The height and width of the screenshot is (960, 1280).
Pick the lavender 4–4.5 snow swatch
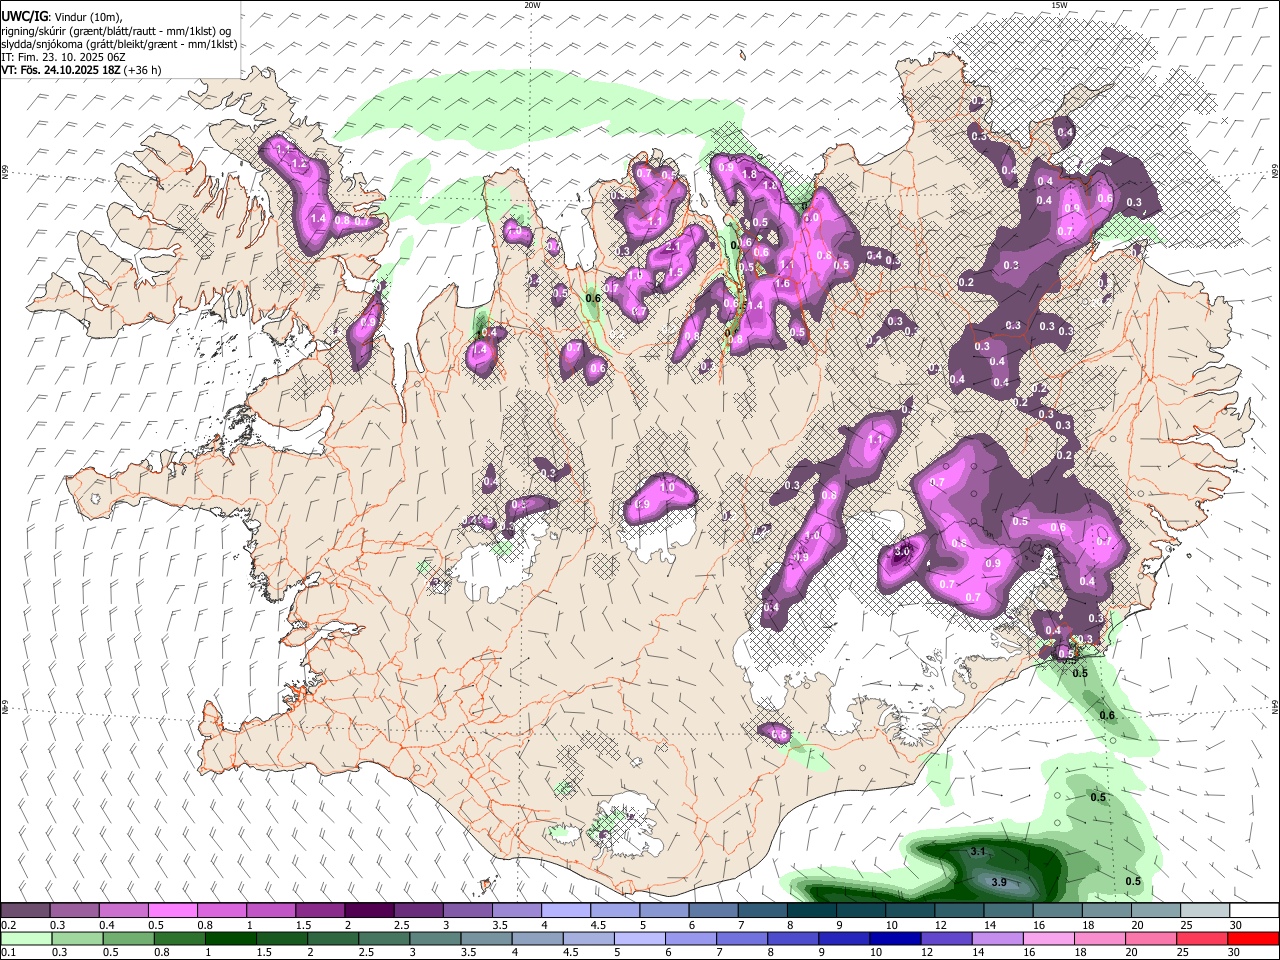pyautogui.click(x=566, y=911)
